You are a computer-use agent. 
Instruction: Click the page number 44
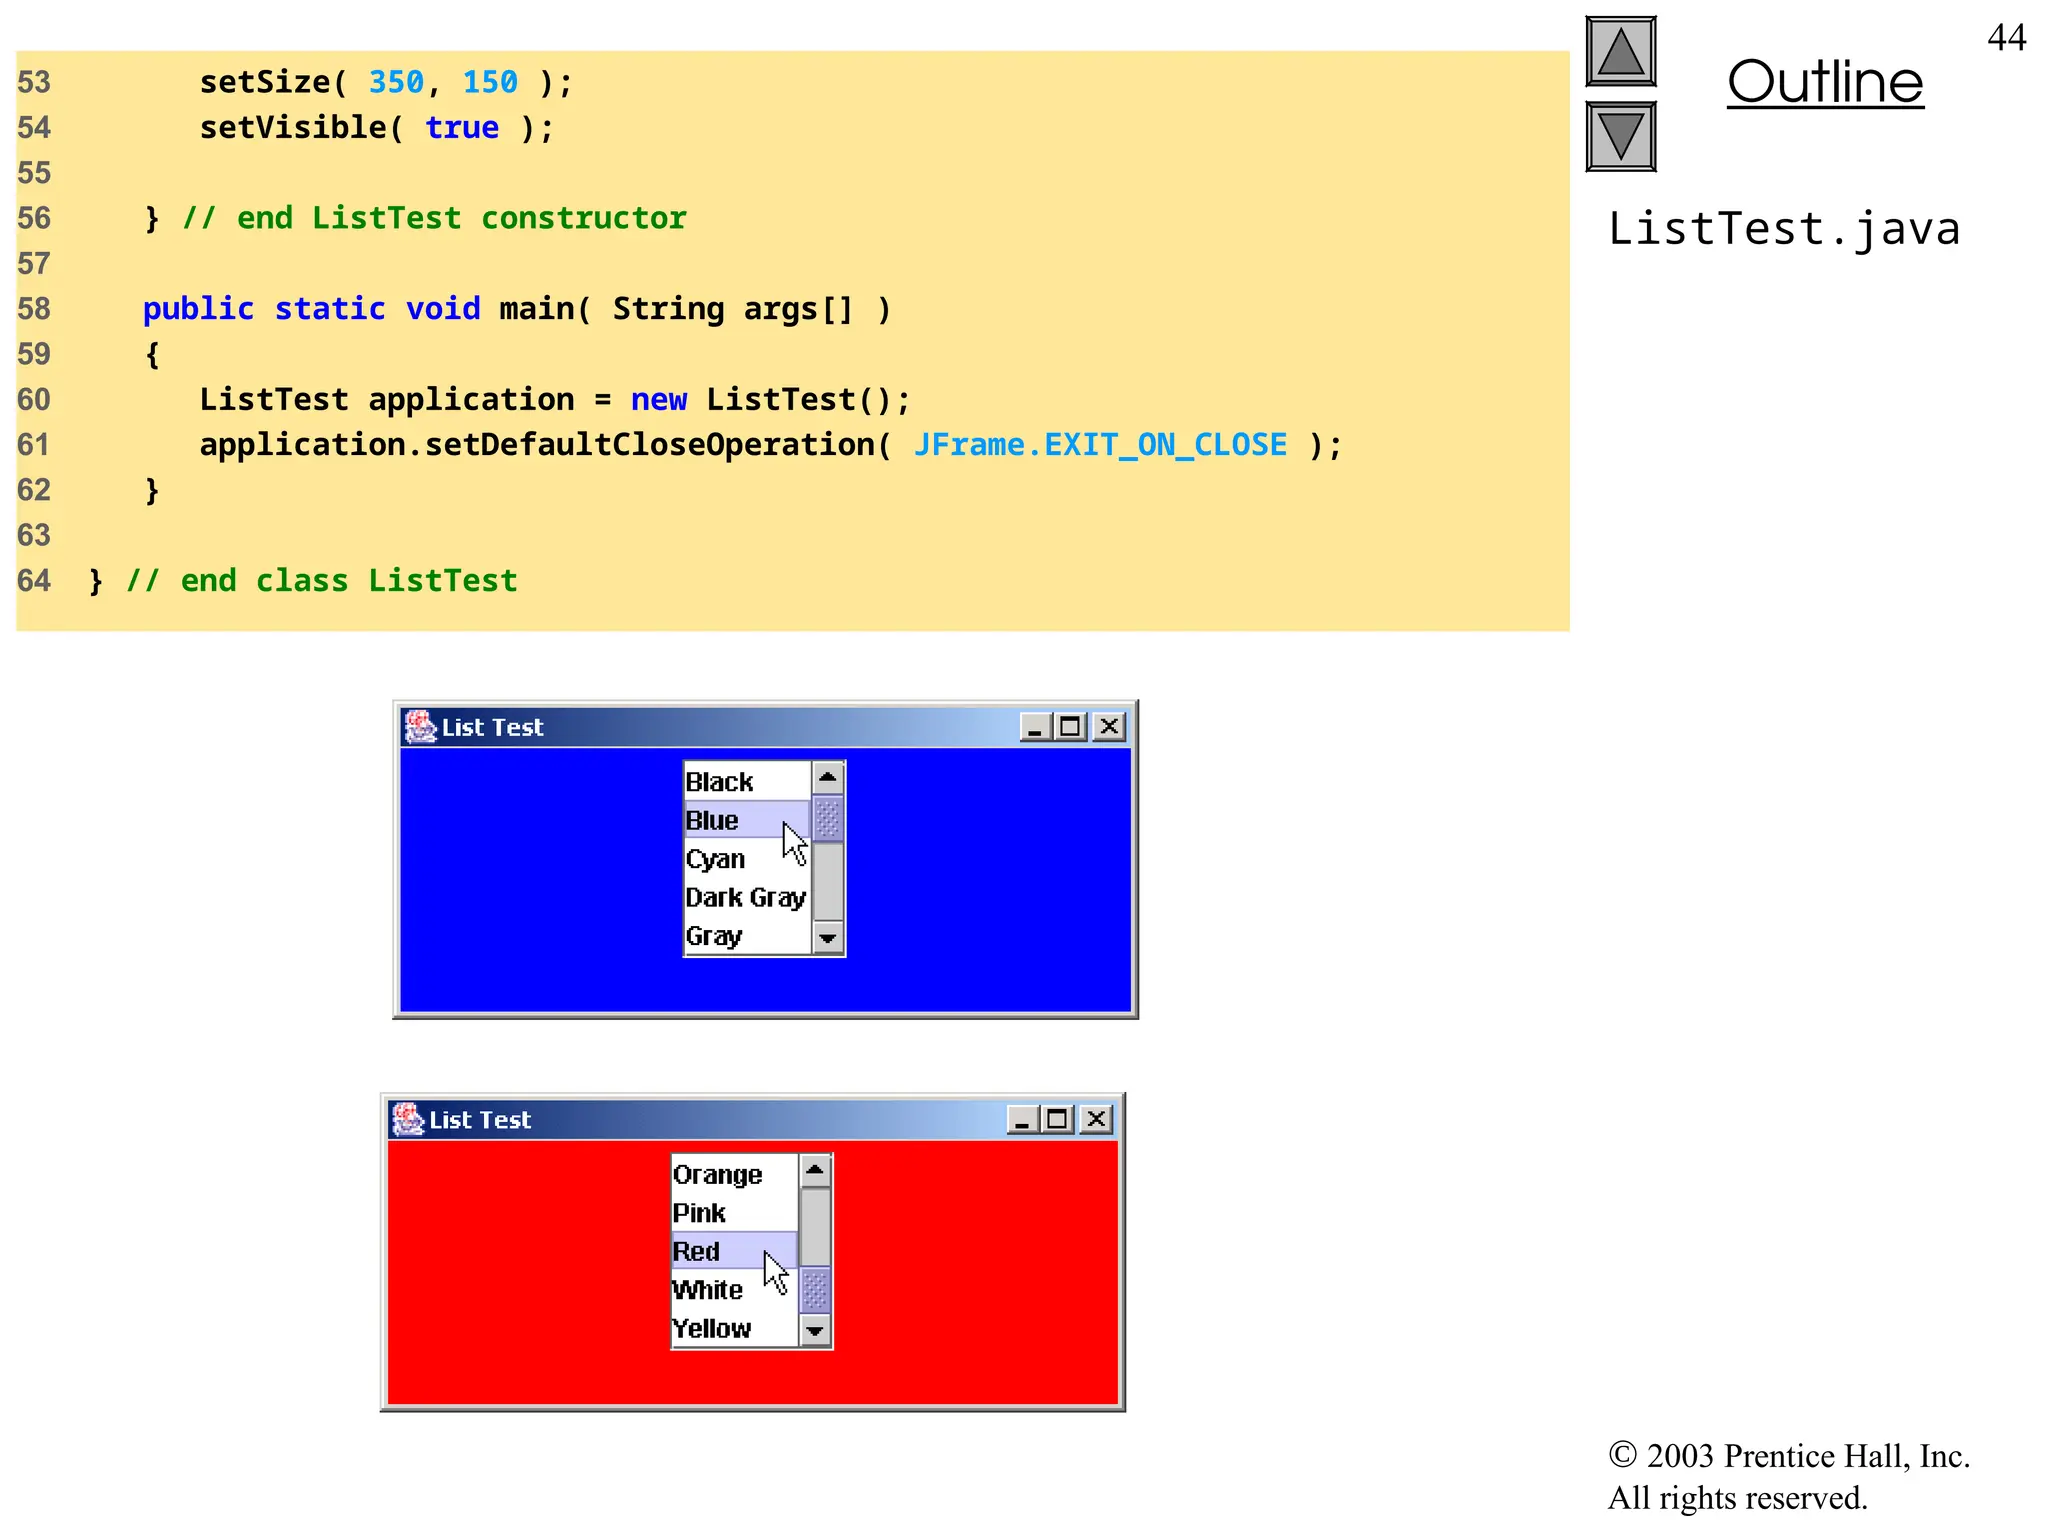pyautogui.click(x=2006, y=38)
